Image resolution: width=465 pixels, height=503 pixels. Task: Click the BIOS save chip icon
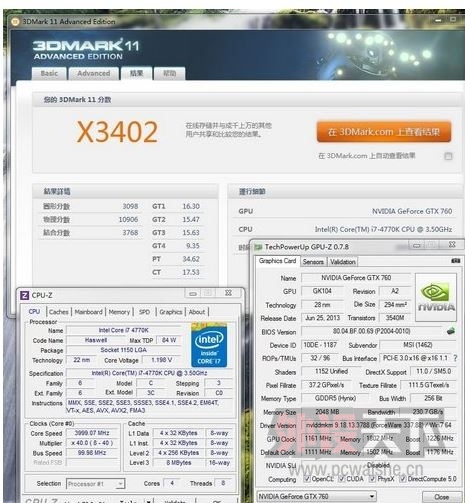[451, 331]
